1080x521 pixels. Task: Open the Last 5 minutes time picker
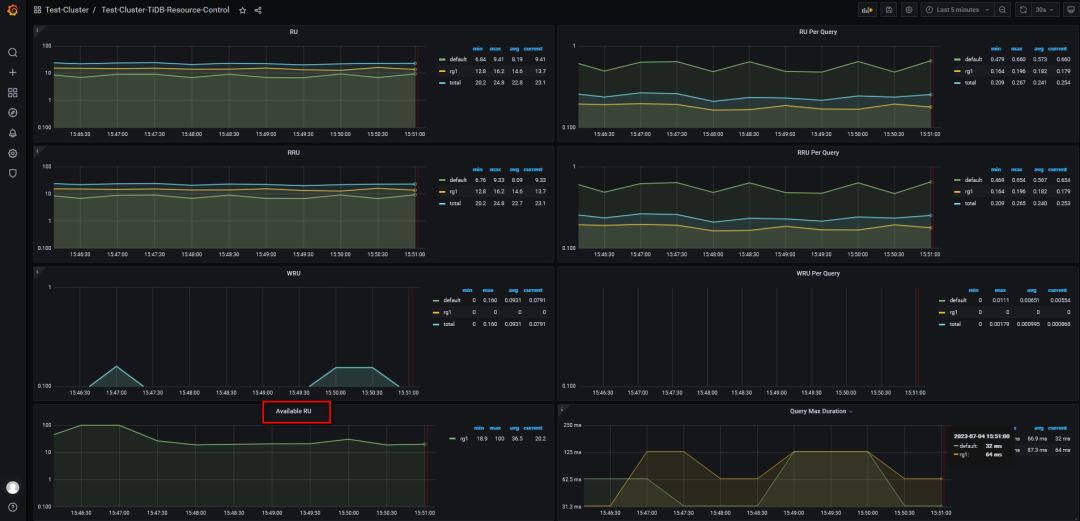(x=956, y=10)
